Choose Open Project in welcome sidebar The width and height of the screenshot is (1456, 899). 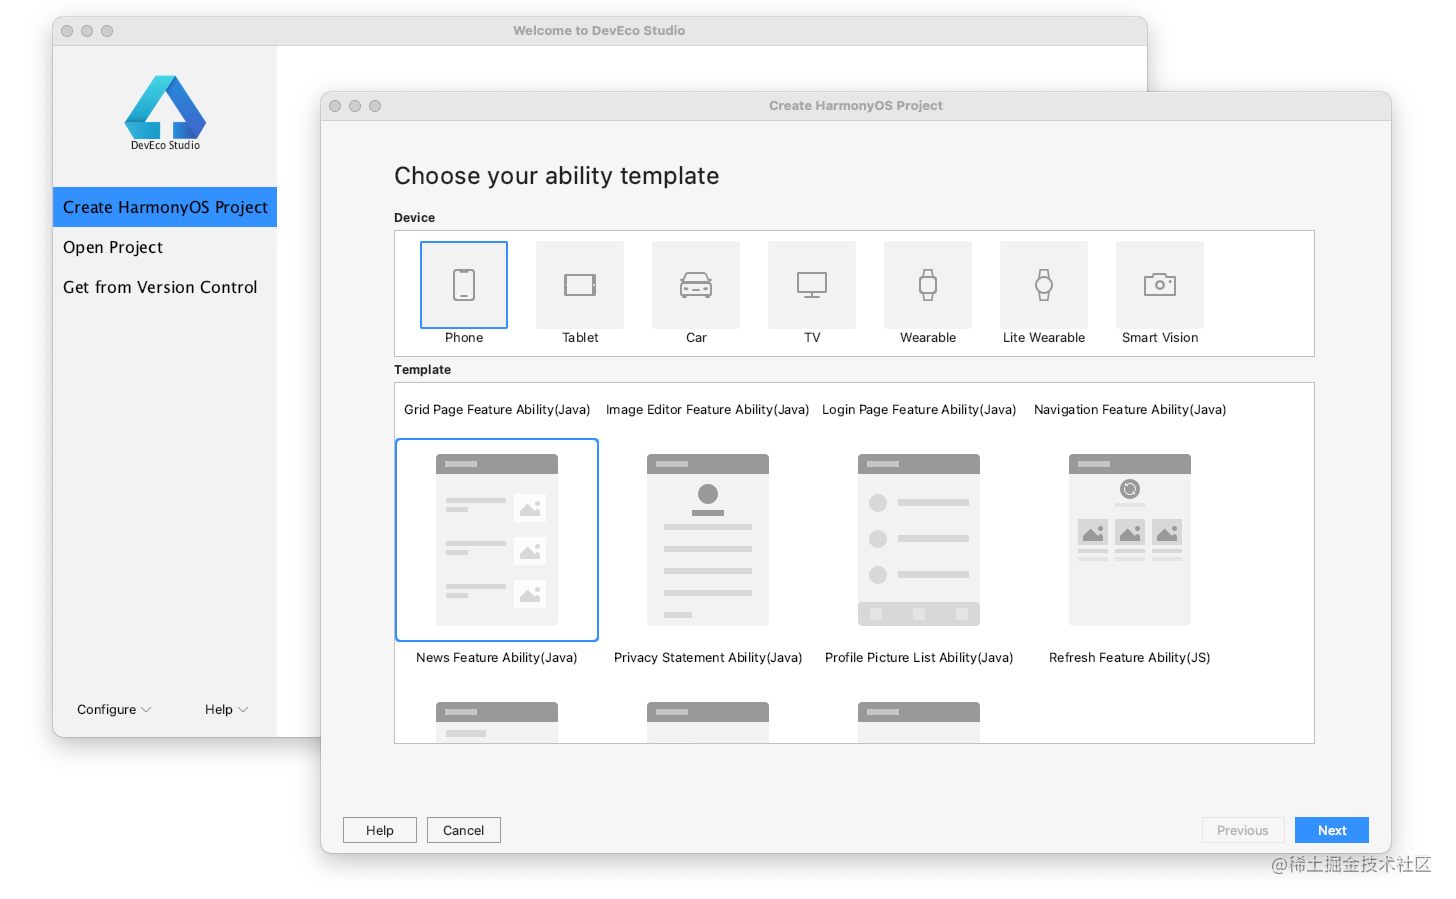pyautogui.click(x=165, y=247)
